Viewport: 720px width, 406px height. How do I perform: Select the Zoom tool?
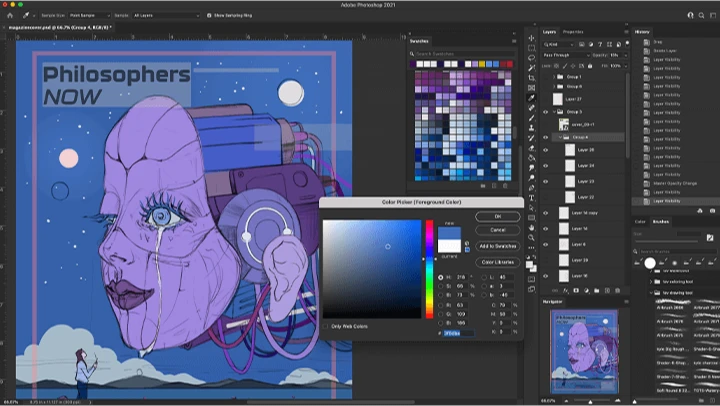coord(531,238)
